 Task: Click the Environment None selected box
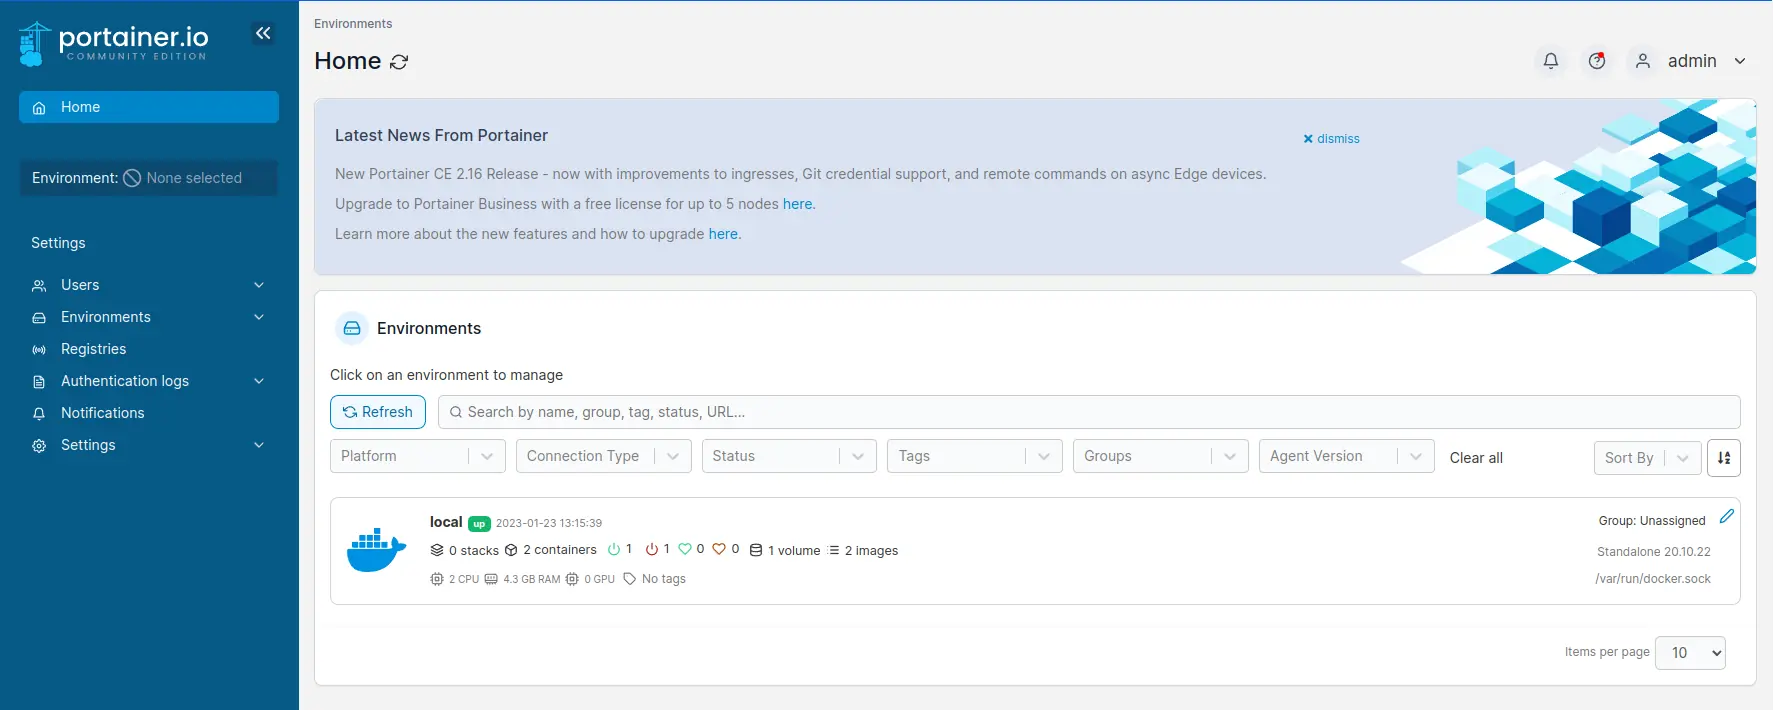pyautogui.click(x=149, y=178)
